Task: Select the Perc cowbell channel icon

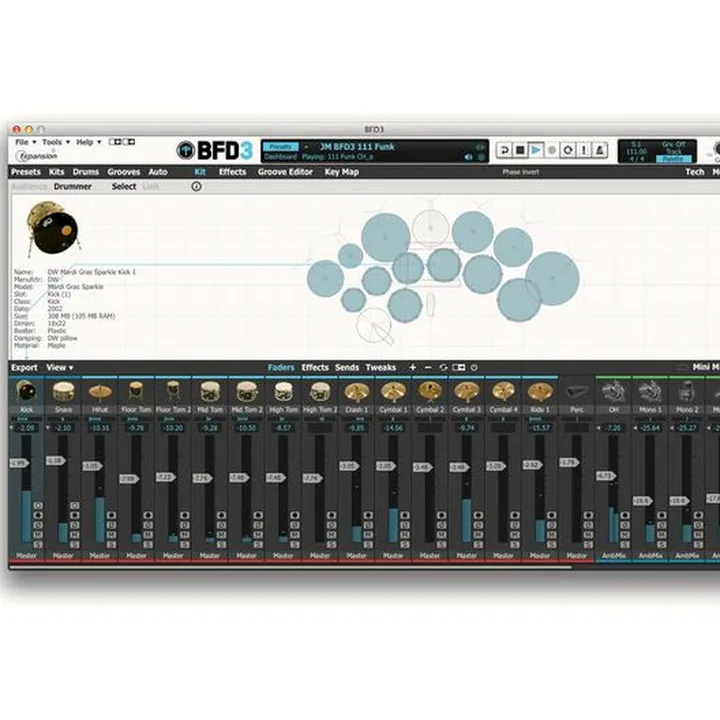Action: tap(577, 392)
